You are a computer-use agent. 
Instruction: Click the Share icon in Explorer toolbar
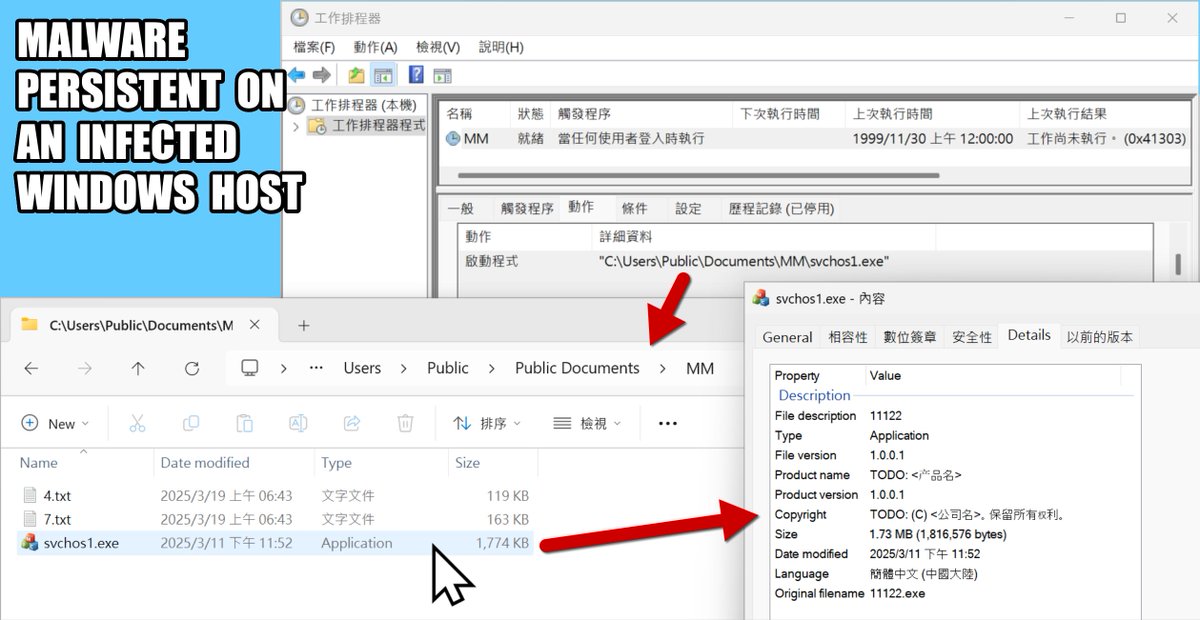pos(351,423)
